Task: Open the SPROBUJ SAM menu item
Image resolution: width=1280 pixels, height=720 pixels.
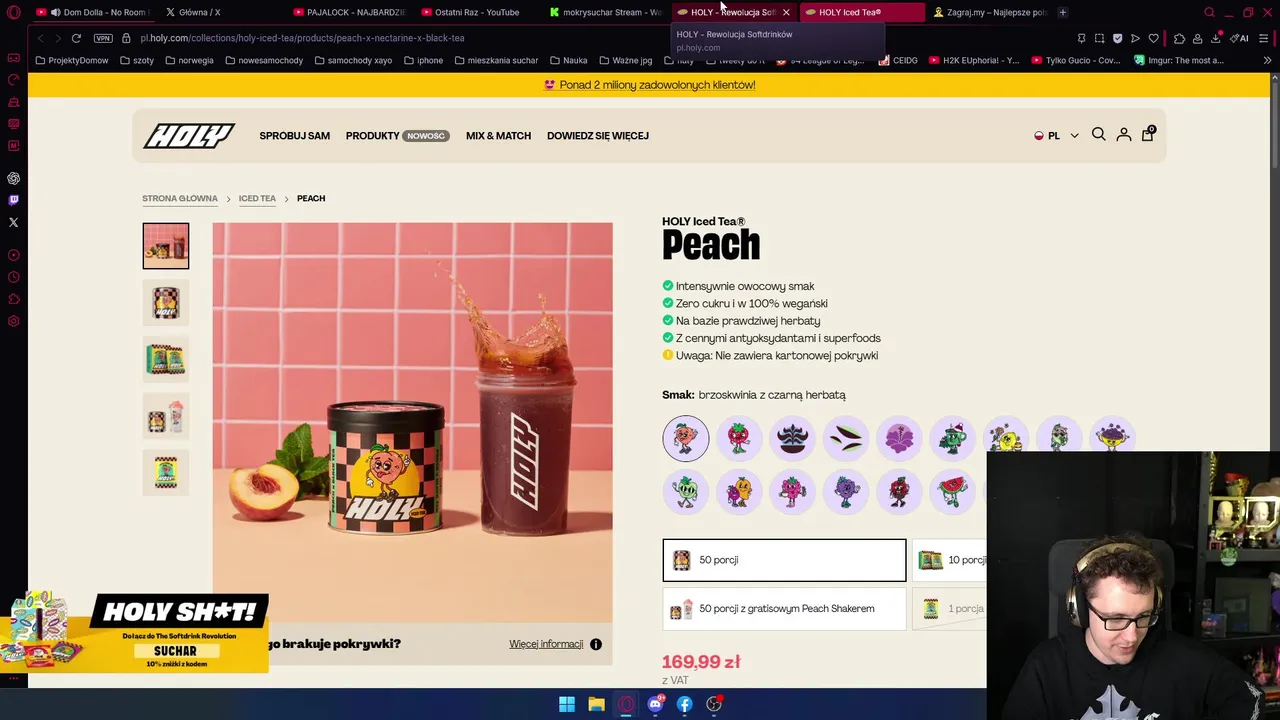Action: (x=295, y=136)
